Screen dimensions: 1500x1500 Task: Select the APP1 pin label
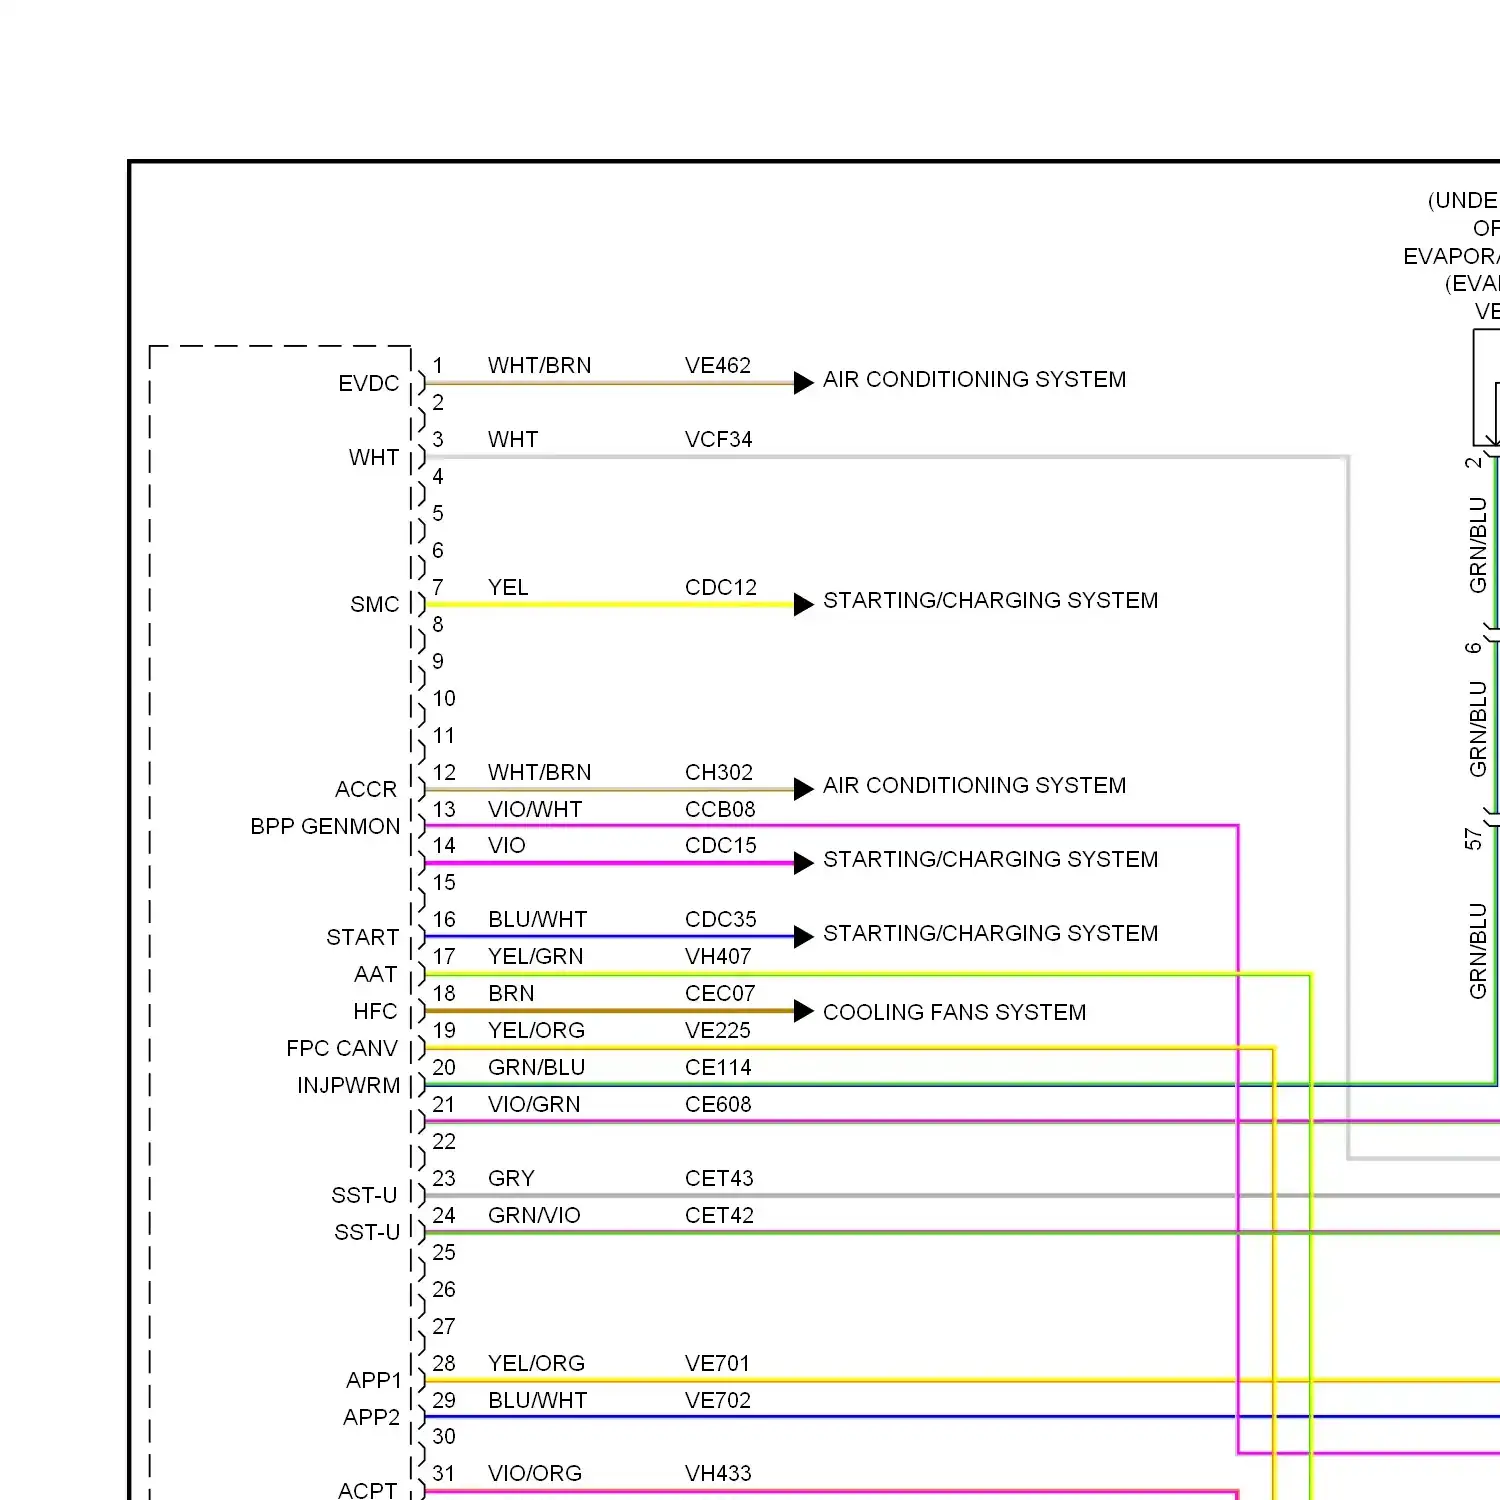coord(373,1381)
